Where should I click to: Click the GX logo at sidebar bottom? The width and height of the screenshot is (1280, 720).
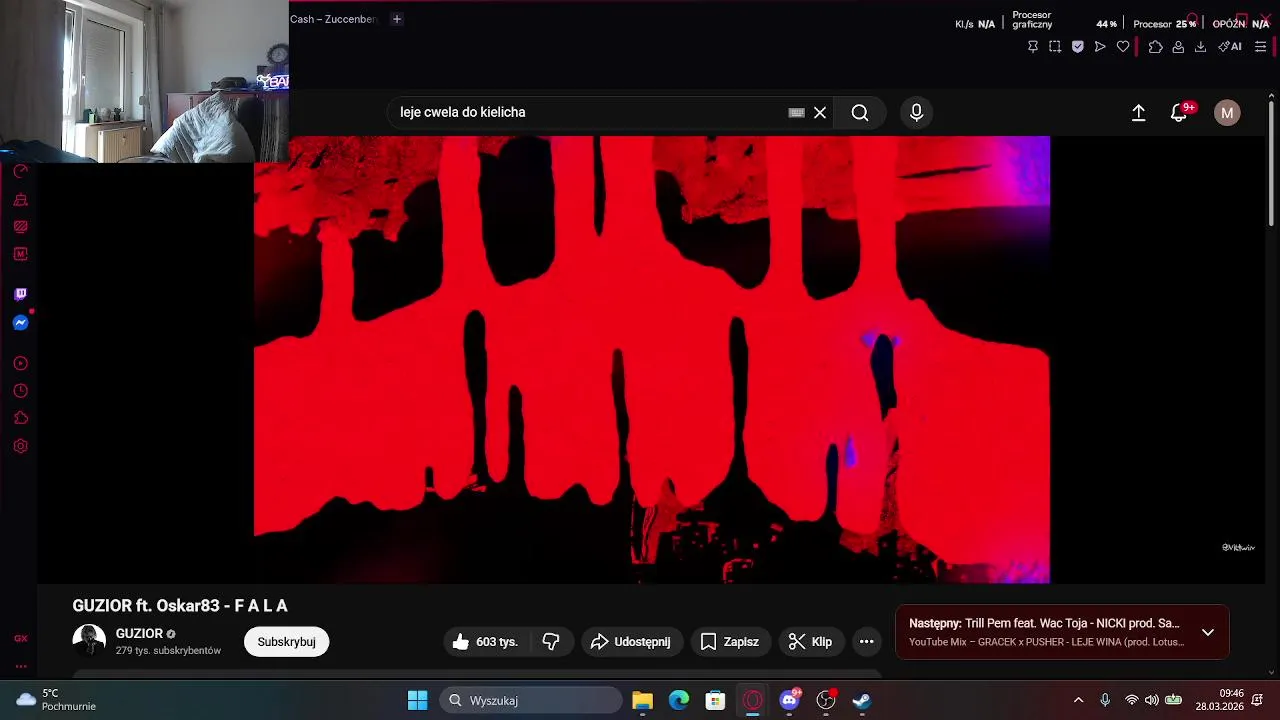[x=20, y=639]
